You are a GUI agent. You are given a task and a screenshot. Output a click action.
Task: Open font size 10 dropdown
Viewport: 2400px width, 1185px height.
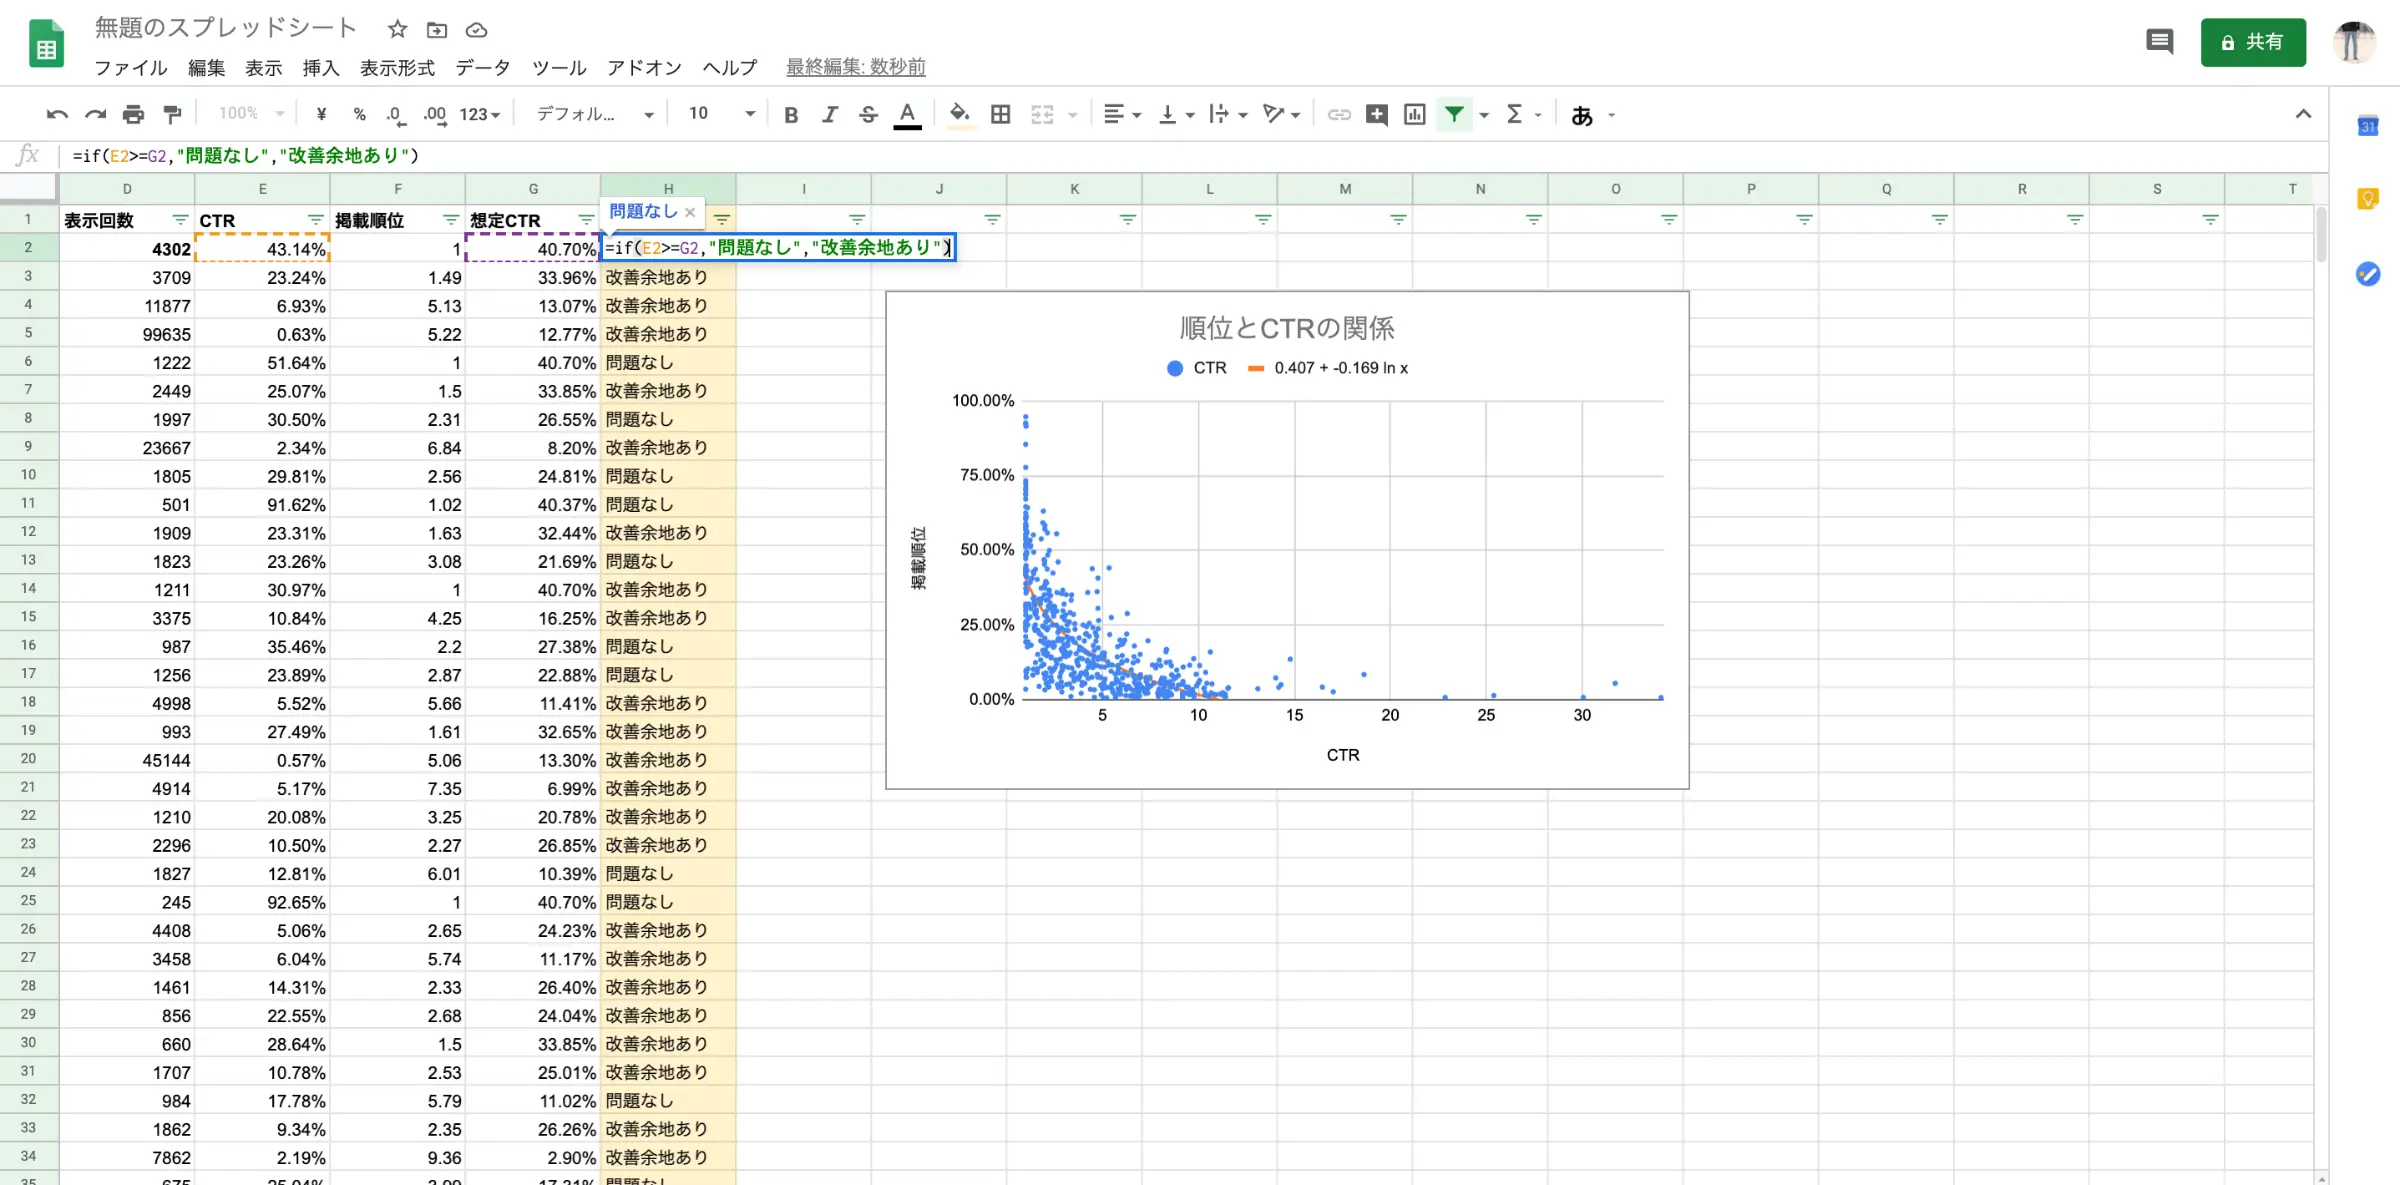(721, 114)
